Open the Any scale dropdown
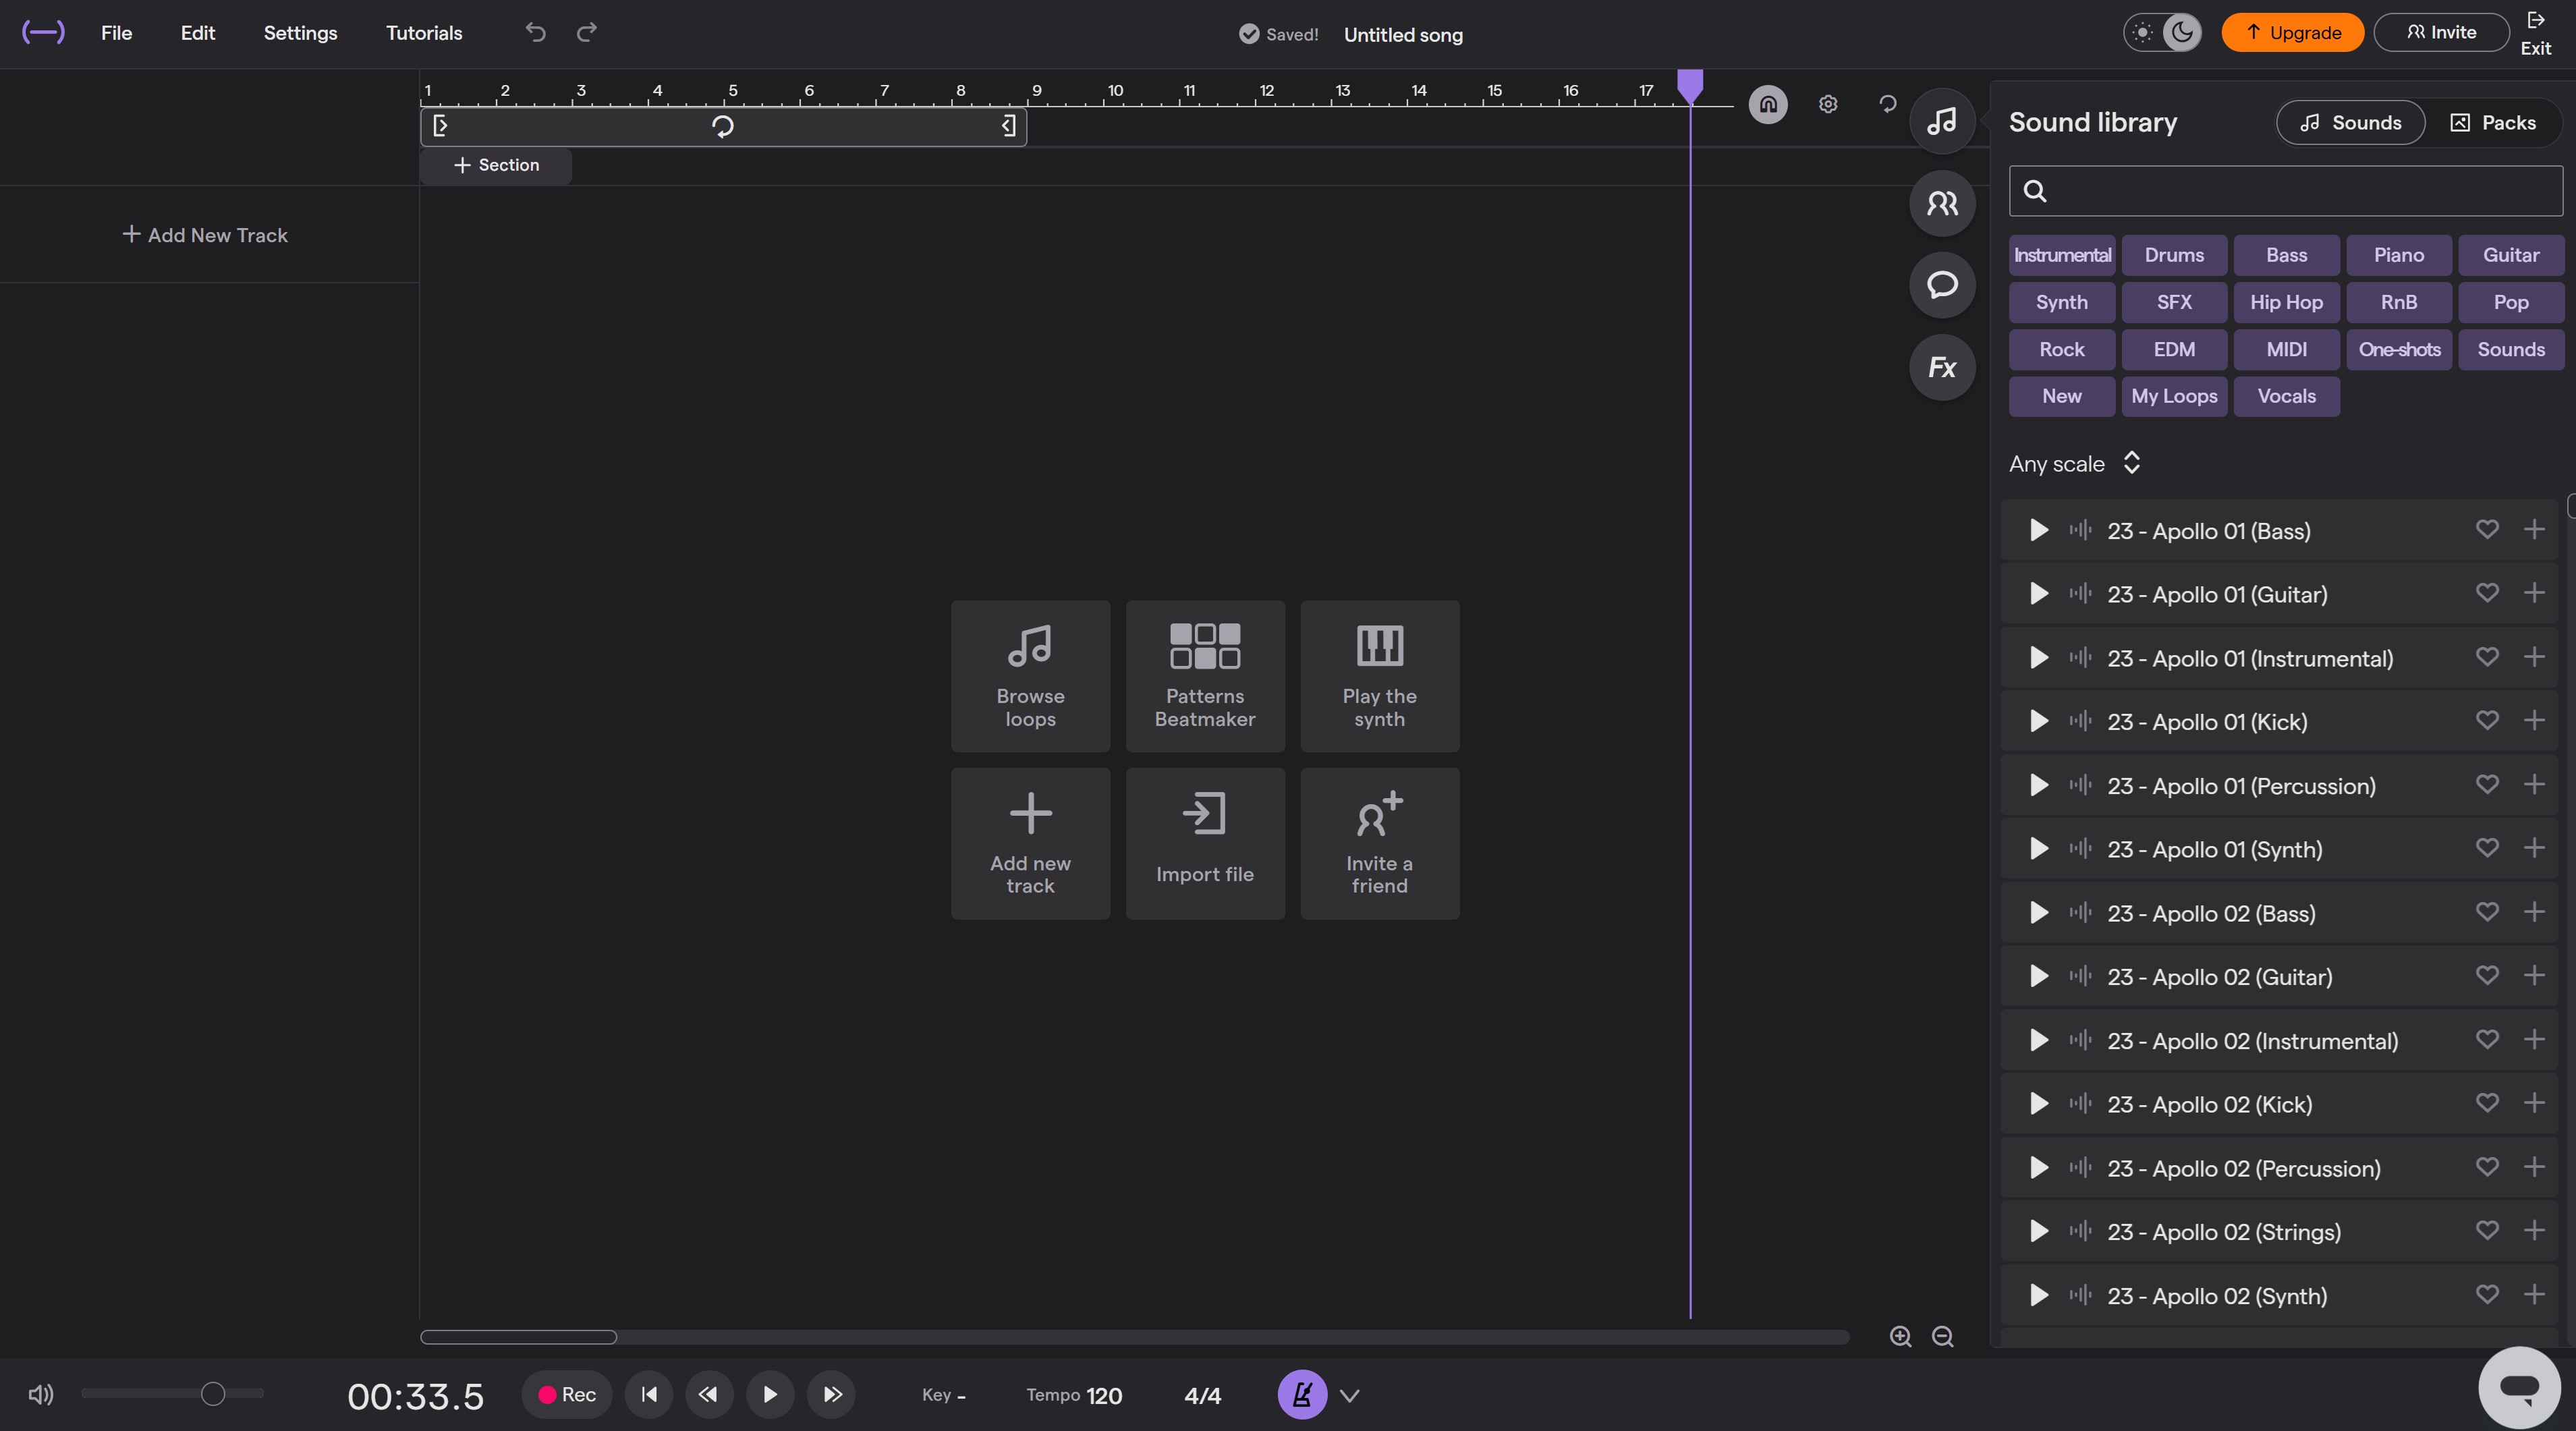 coord(2074,463)
